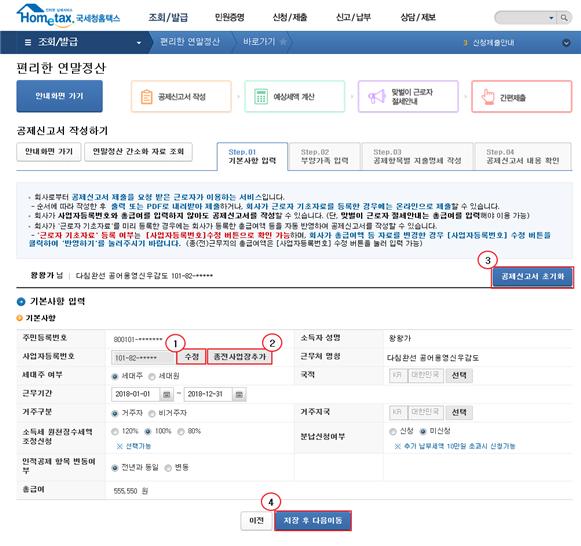The height and width of the screenshot is (546, 581).
Task: Click the 맞벌이 근로자 megaphone icon
Action: (377, 97)
